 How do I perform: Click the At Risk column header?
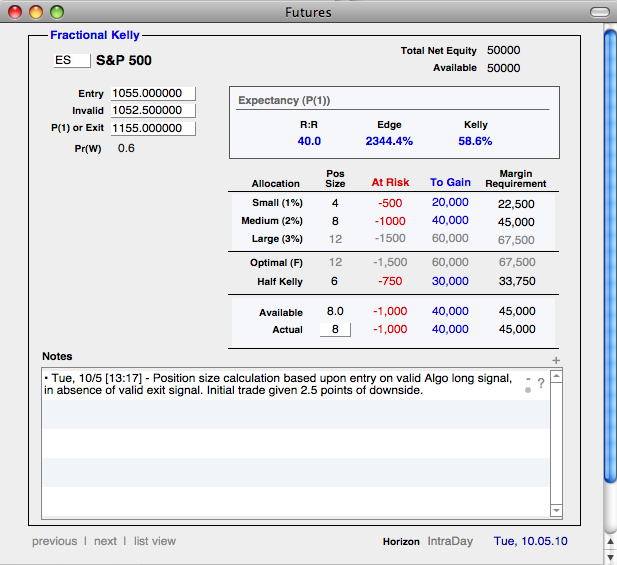point(390,183)
